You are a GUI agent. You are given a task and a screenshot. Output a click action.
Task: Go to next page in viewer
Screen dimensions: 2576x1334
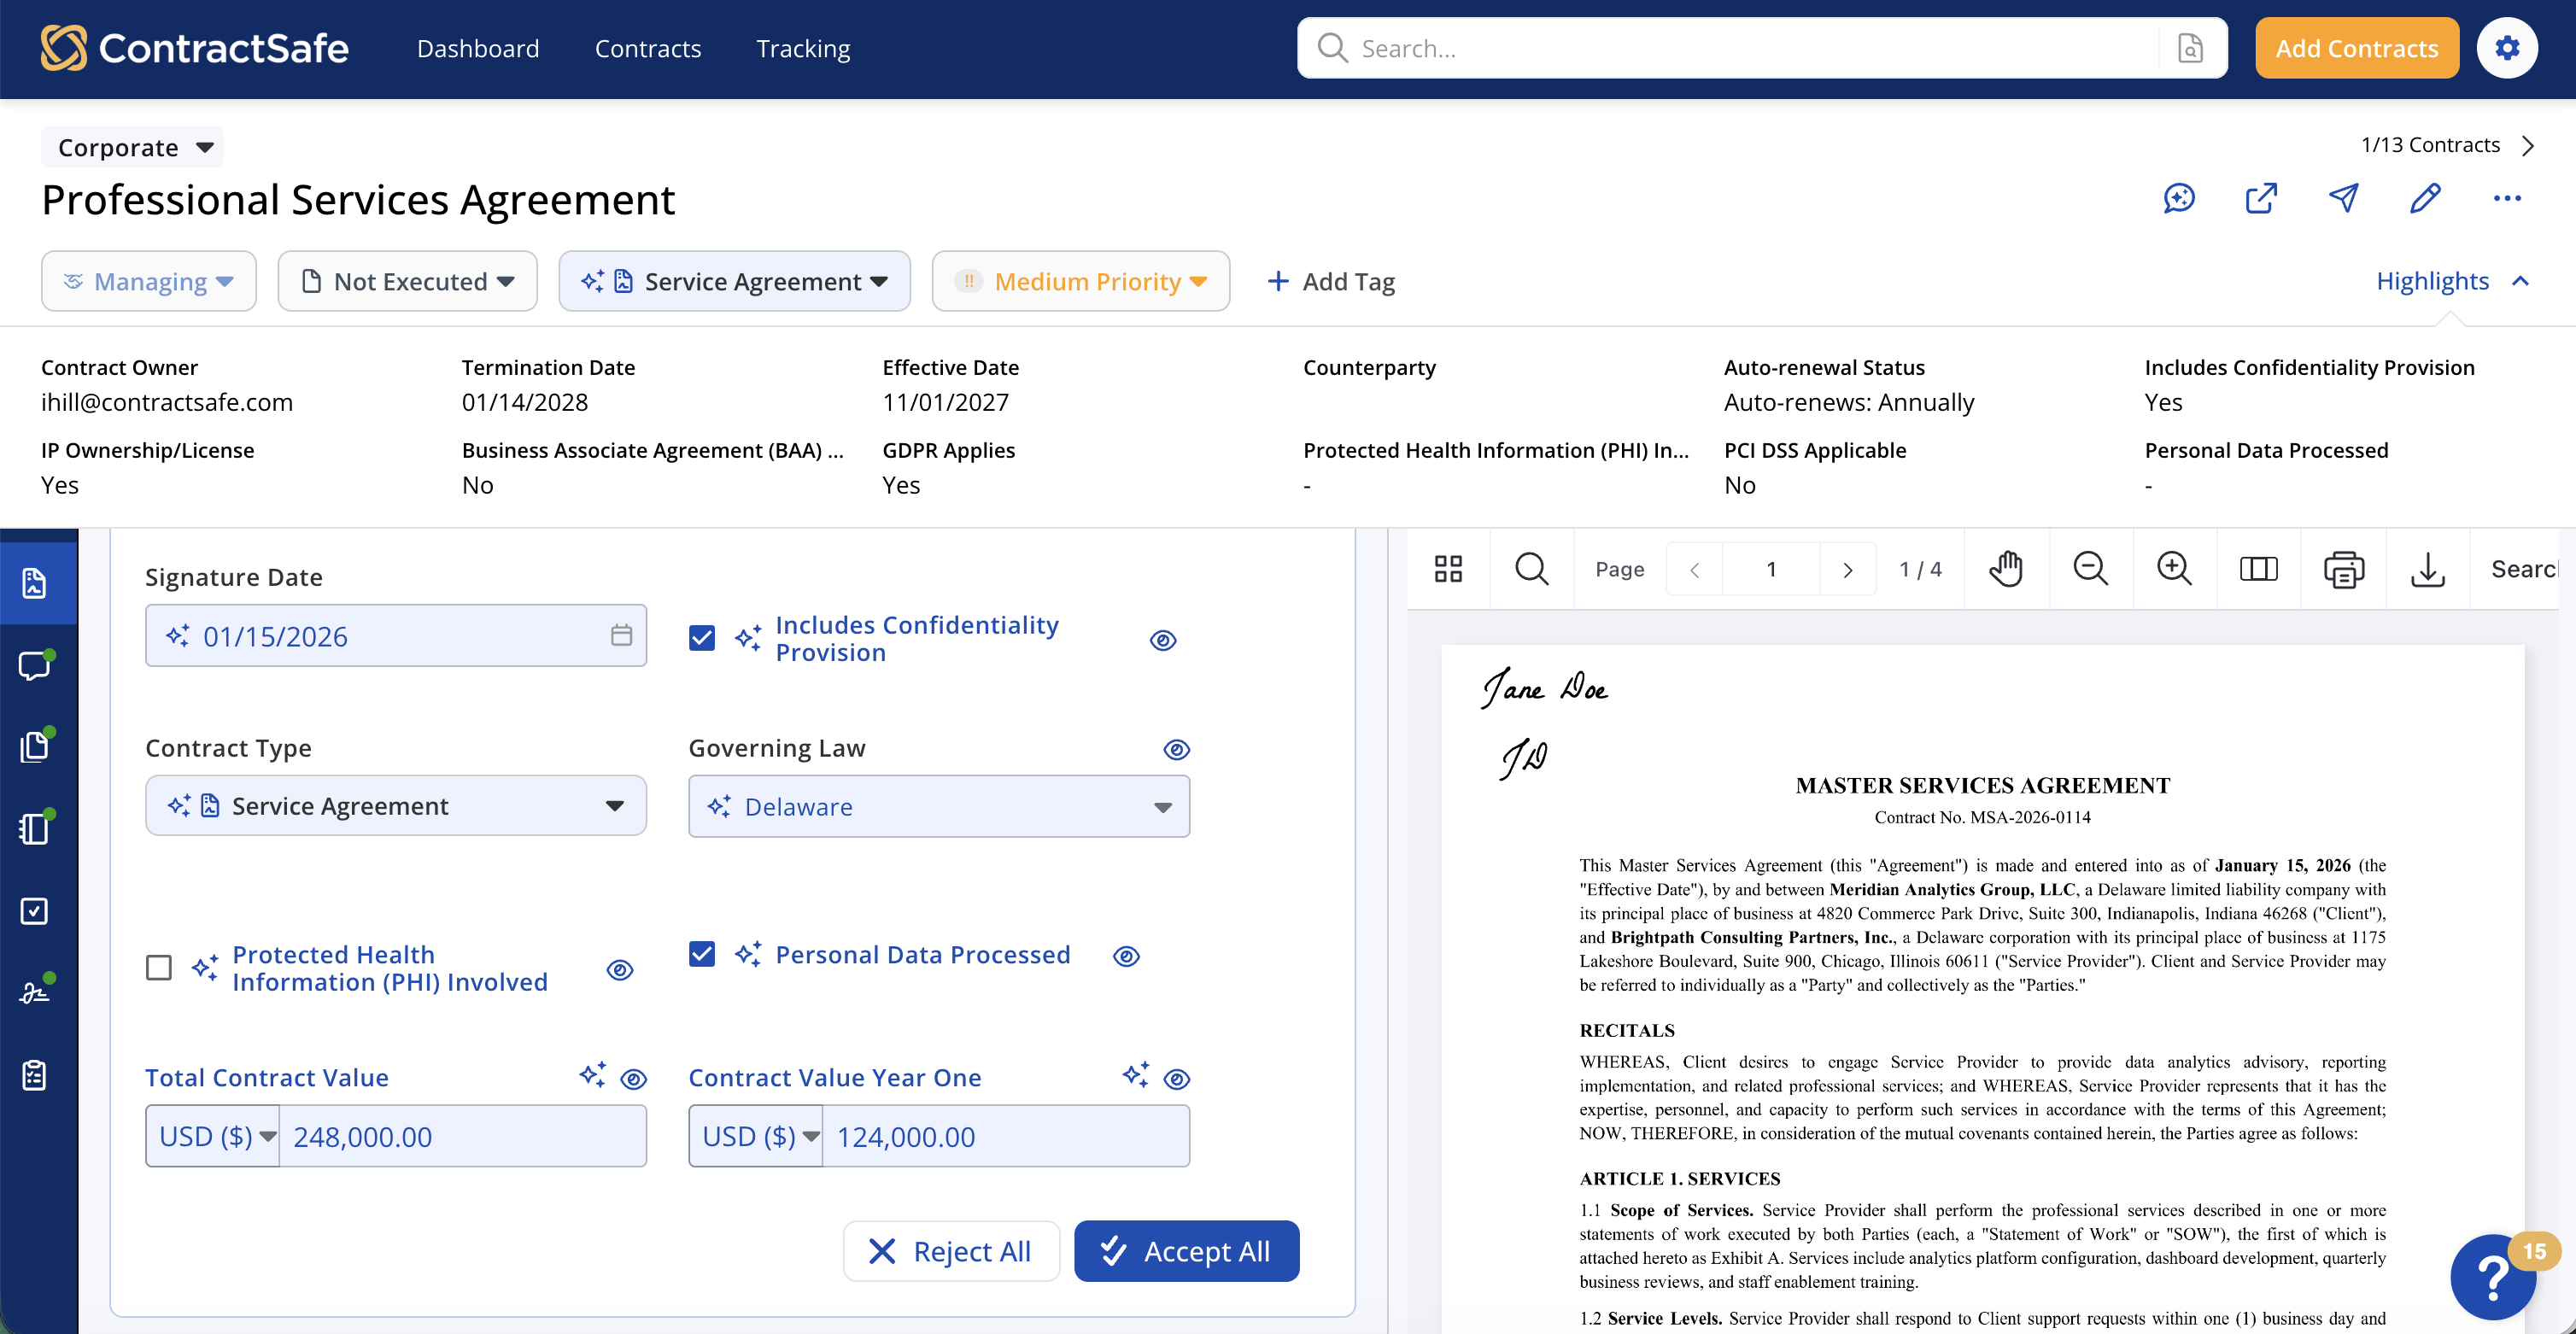coord(1847,569)
